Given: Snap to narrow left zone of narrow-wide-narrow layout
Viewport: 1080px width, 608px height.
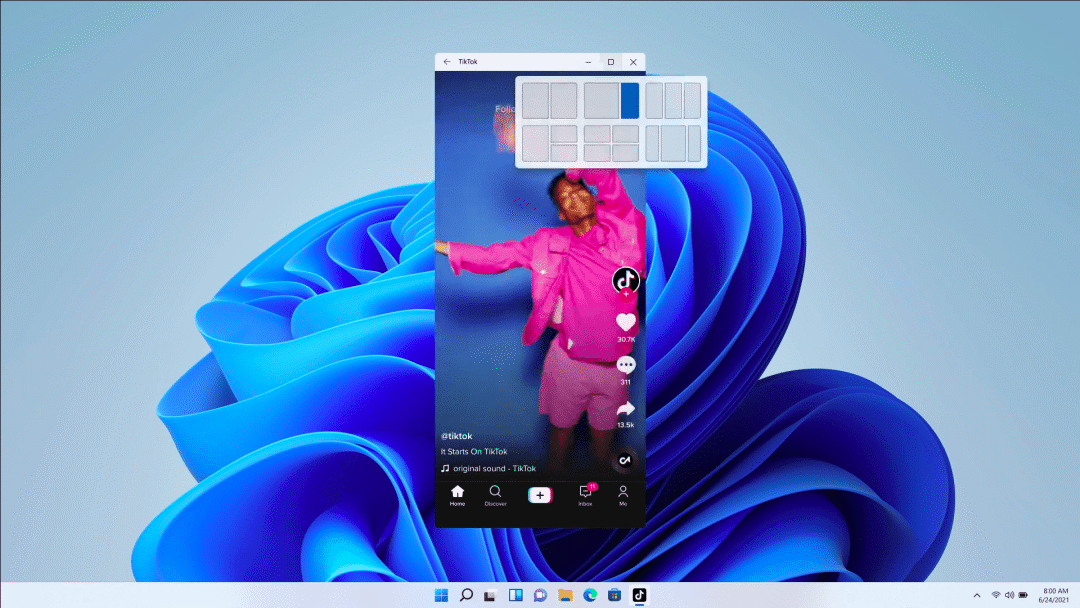Looking at the screenshot, I should pyautogui.click(x=652, y=143).
